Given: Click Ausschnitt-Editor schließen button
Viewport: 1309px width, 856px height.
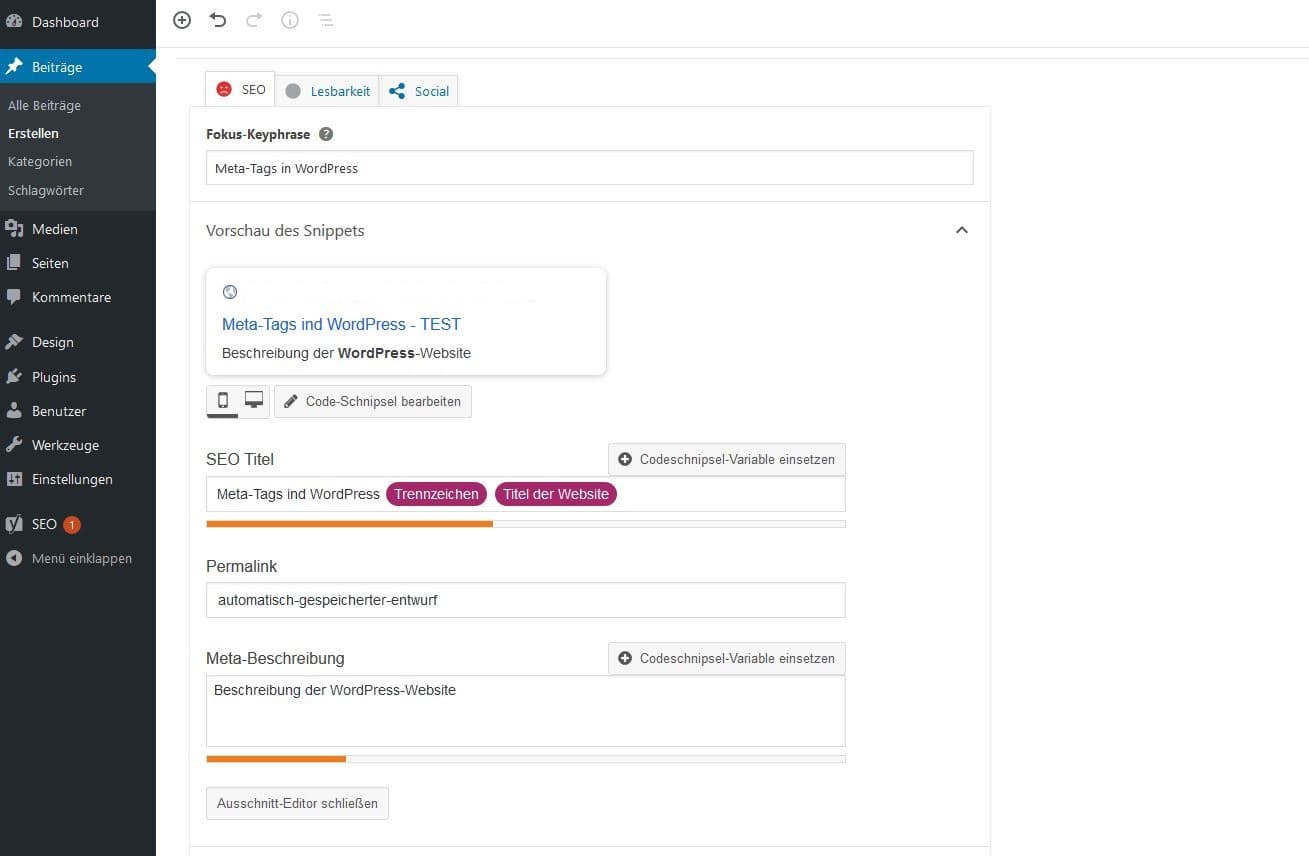Looking at the screenshot, I should [x=297, y=803].
